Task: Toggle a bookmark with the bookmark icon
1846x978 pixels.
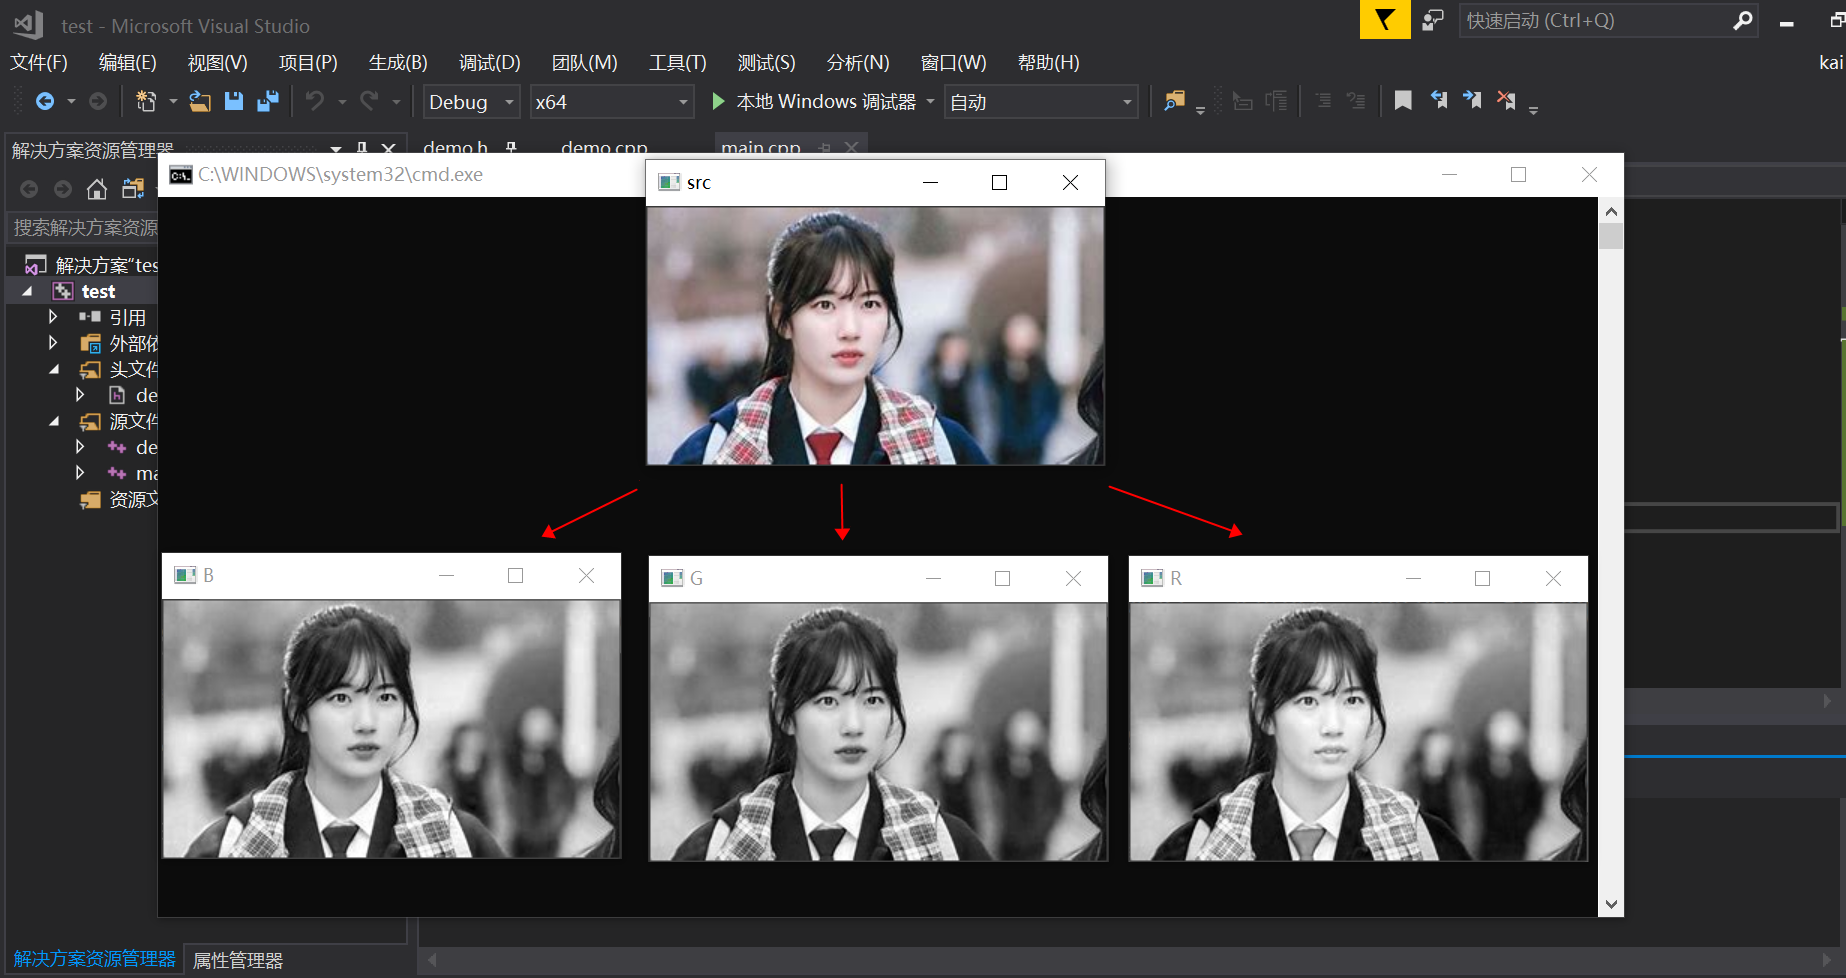Action: pyautogui.click(x=1402, y=100)
